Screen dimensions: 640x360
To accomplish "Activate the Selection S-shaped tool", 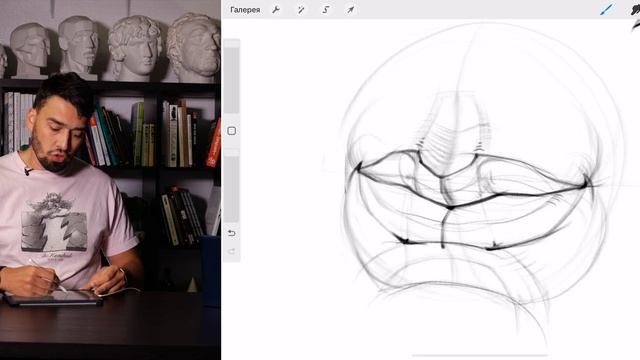I will coord(326,10).
